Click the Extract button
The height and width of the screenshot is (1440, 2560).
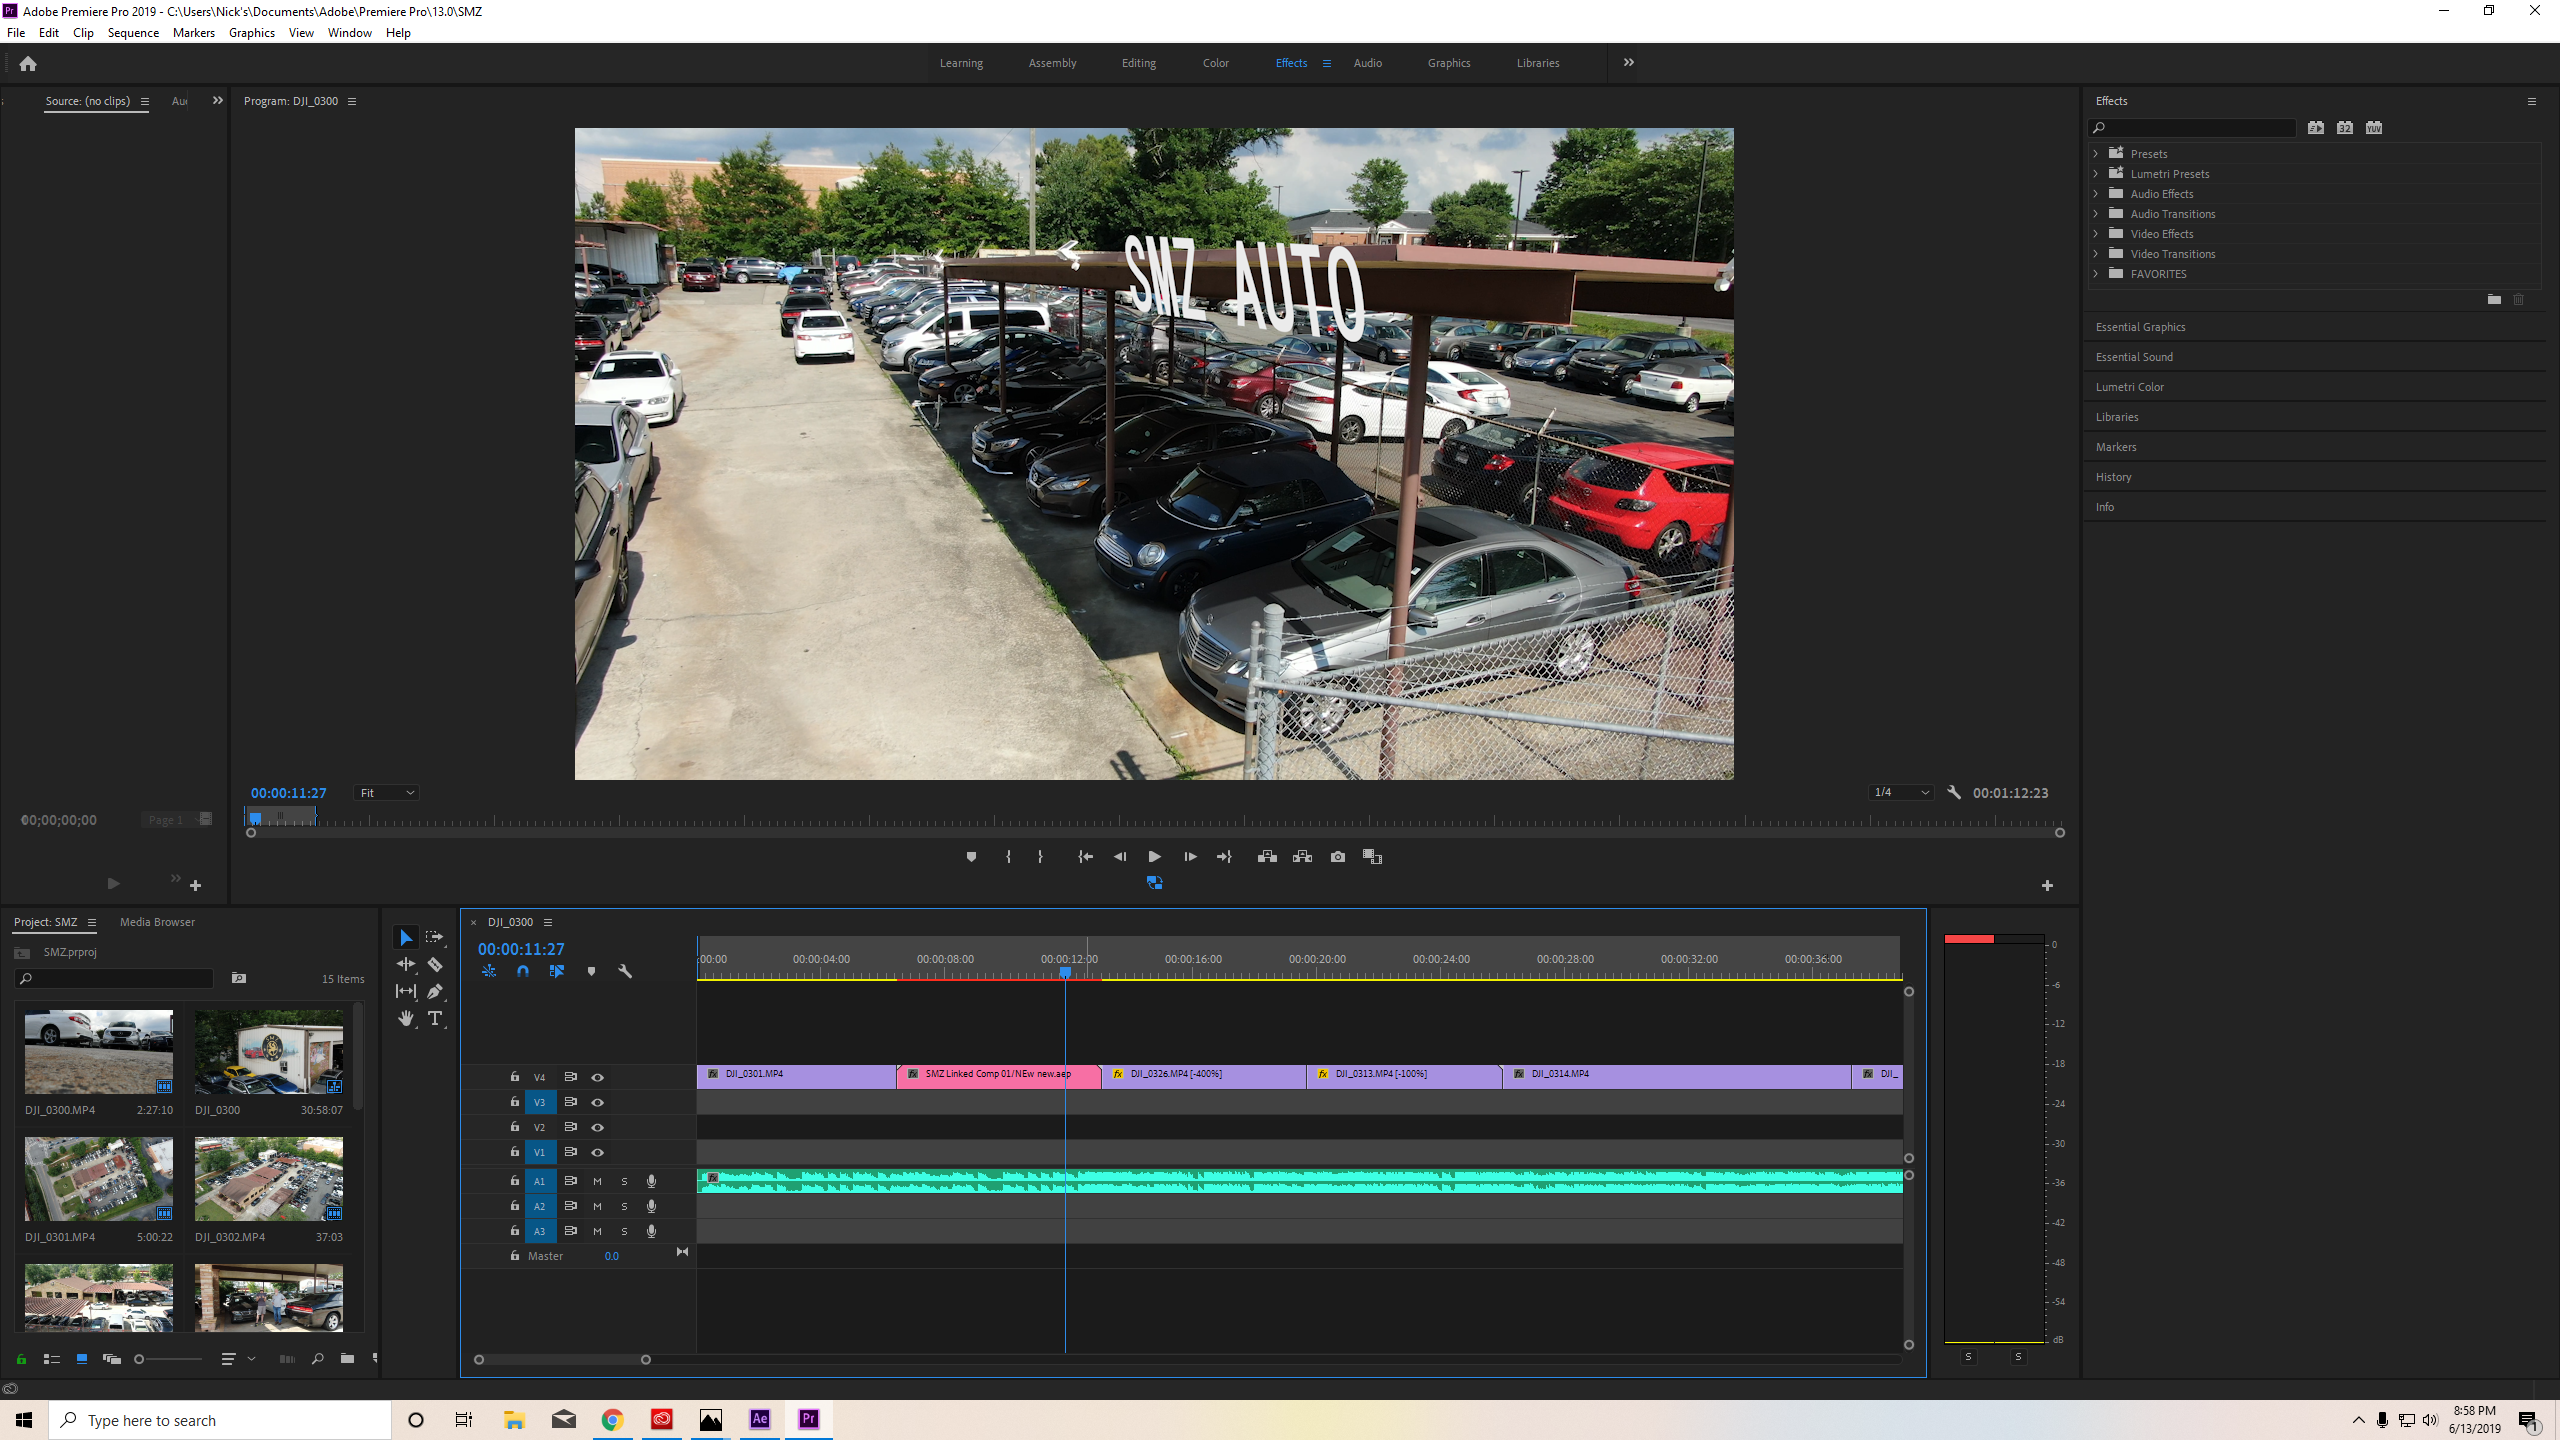click(1302, 857)
